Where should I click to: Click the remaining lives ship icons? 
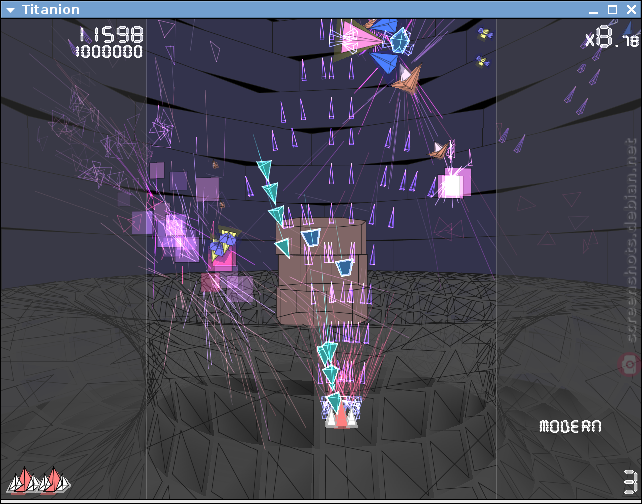pos(38,480)
